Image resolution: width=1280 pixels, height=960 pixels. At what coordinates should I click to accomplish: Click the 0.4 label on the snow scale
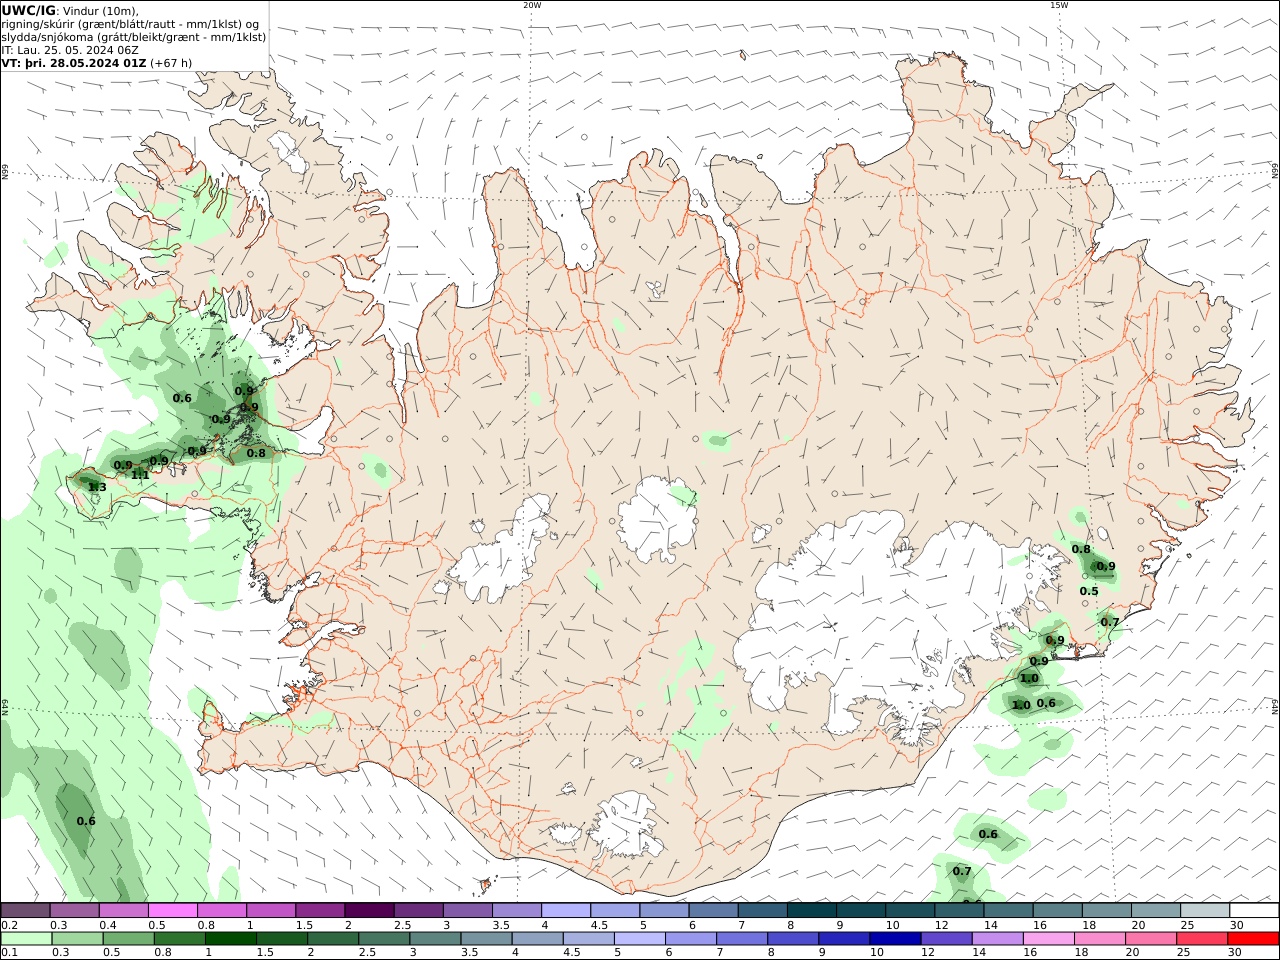(108, 925)
